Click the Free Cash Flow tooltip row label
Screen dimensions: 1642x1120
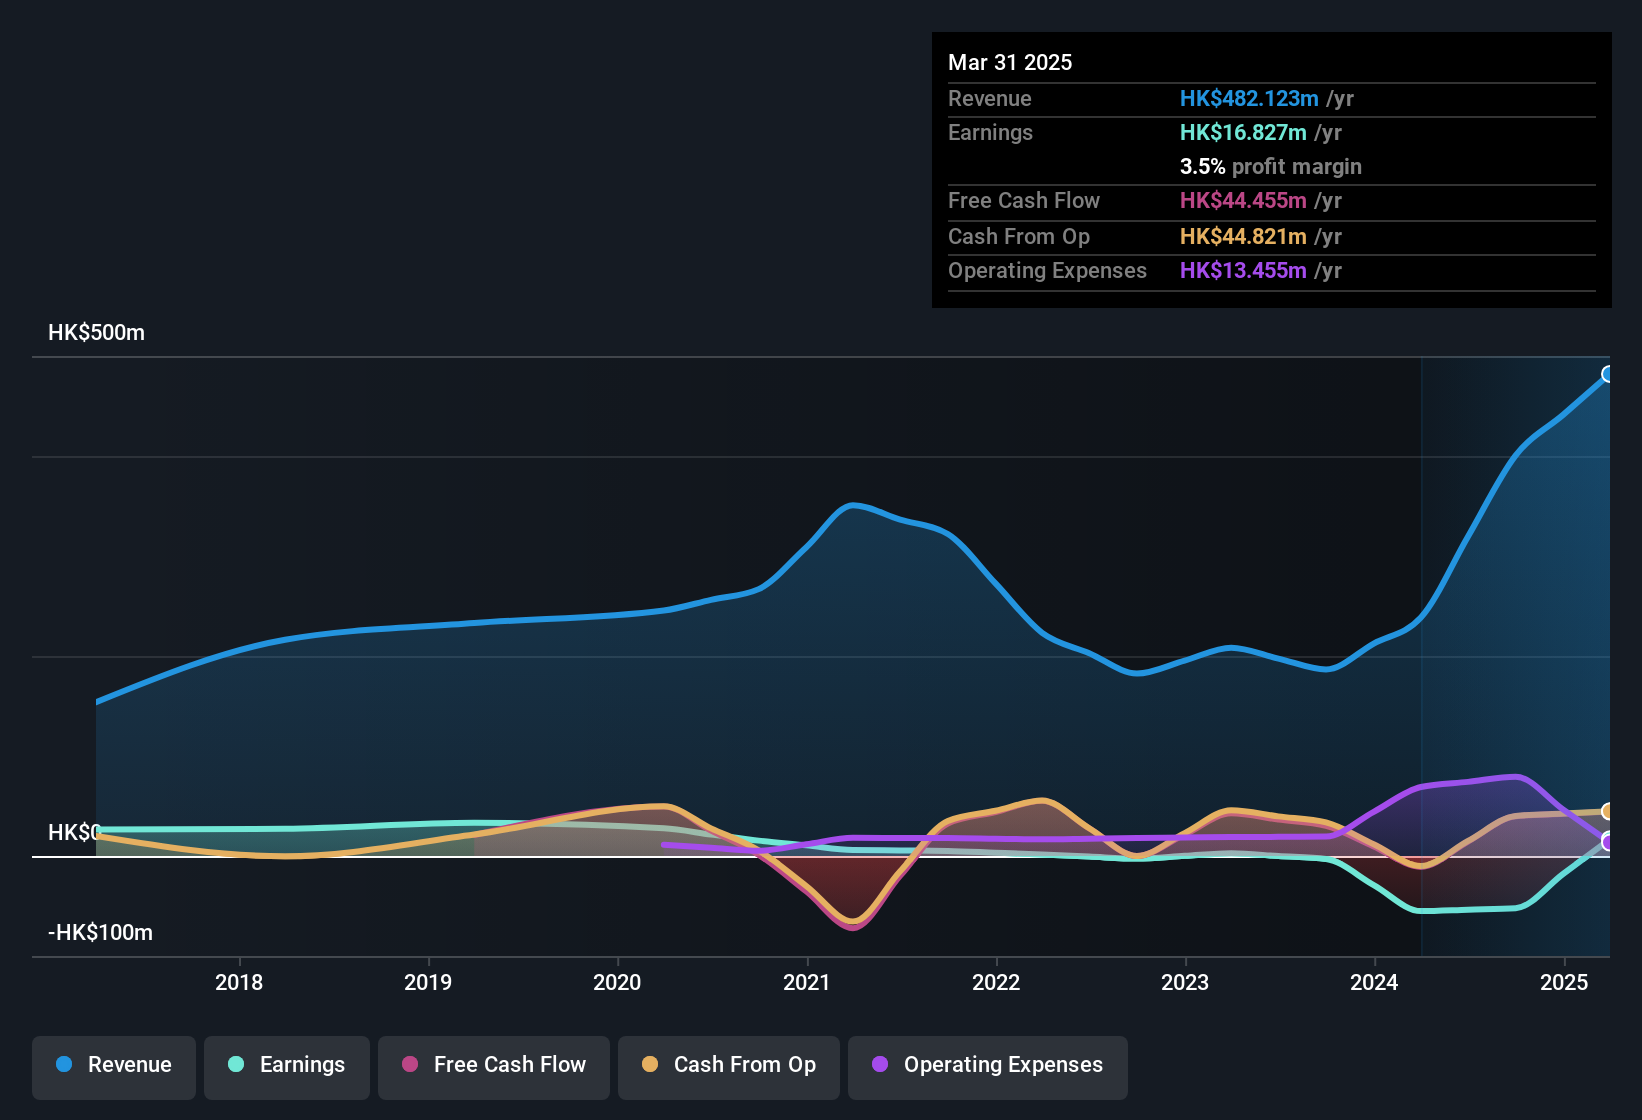coord(1024,200)
